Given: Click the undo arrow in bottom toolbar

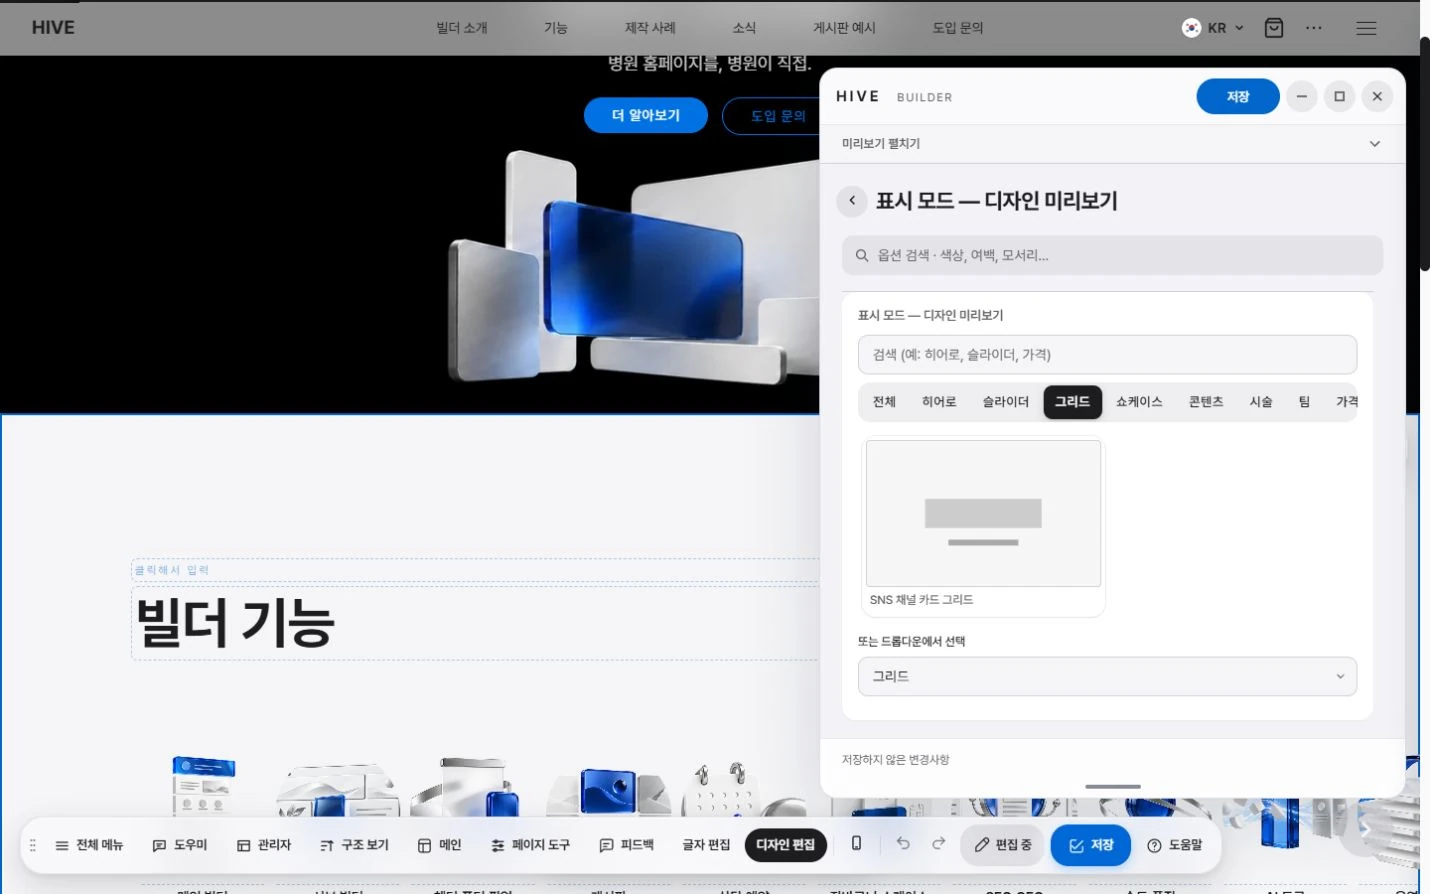Looking at the screenshot, I should [x=903, y=844].
